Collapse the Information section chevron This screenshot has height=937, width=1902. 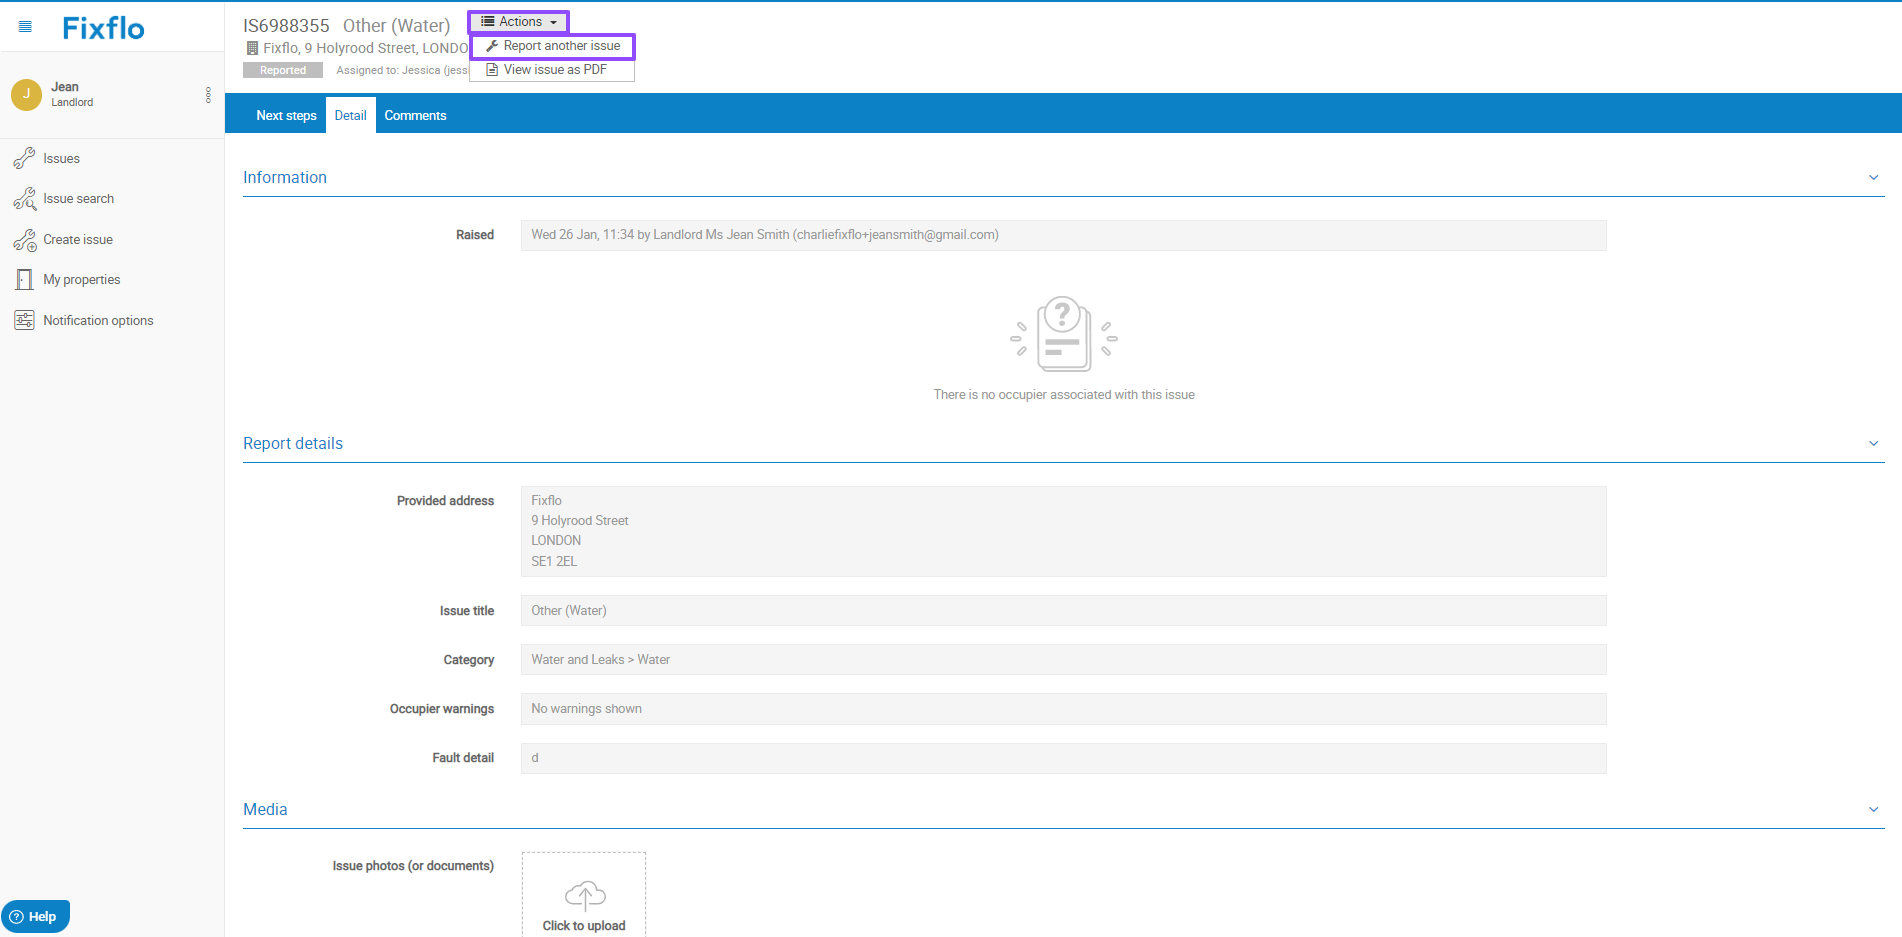tap(1873, 178)
